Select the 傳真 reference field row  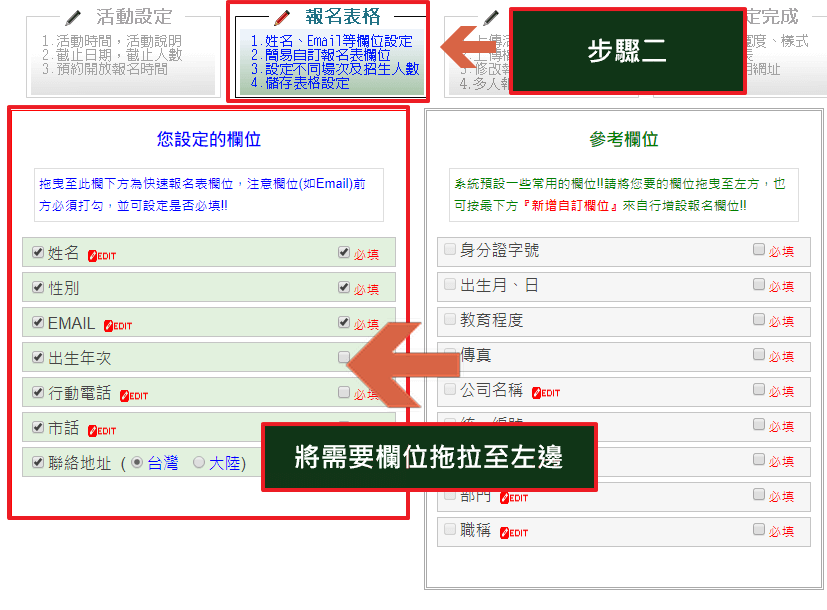click(x=624, y=356)
